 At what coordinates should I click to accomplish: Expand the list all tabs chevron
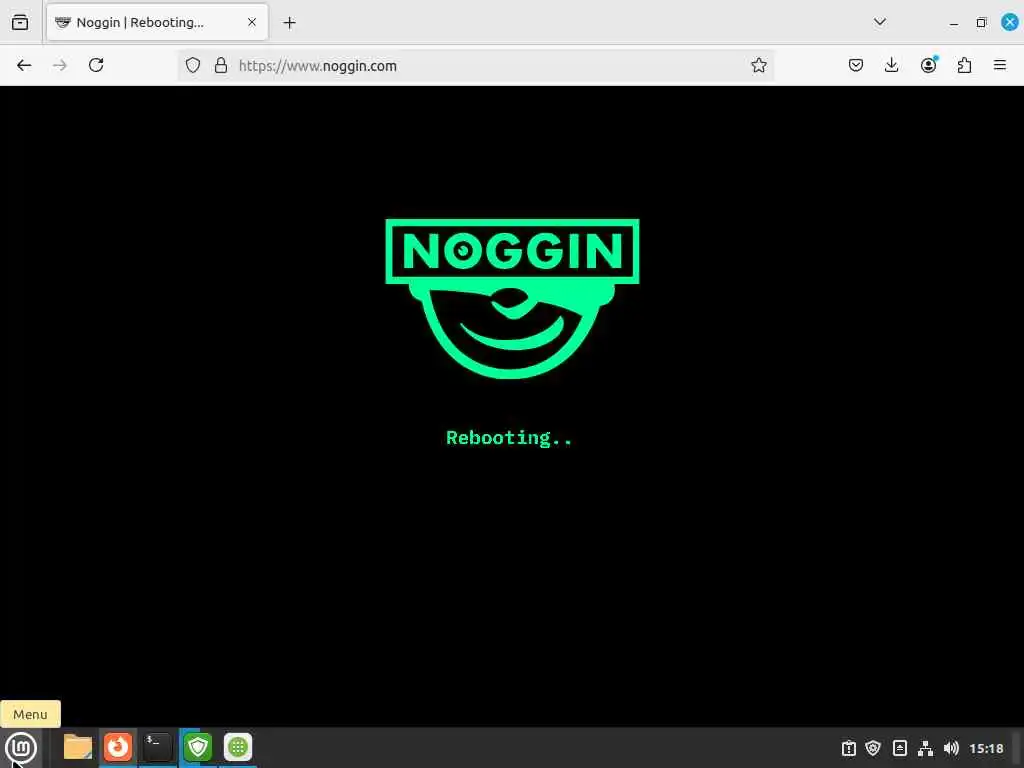click(880, 22)
